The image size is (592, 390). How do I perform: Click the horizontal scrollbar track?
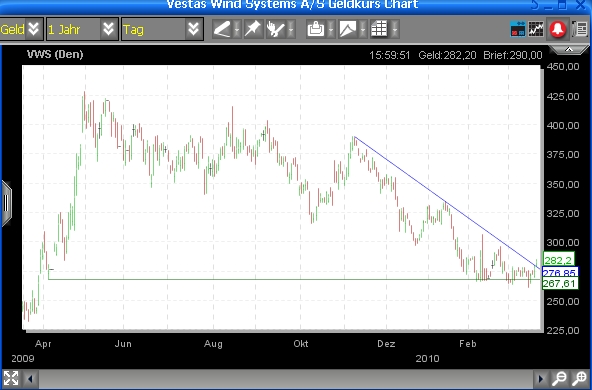(286, 378)
